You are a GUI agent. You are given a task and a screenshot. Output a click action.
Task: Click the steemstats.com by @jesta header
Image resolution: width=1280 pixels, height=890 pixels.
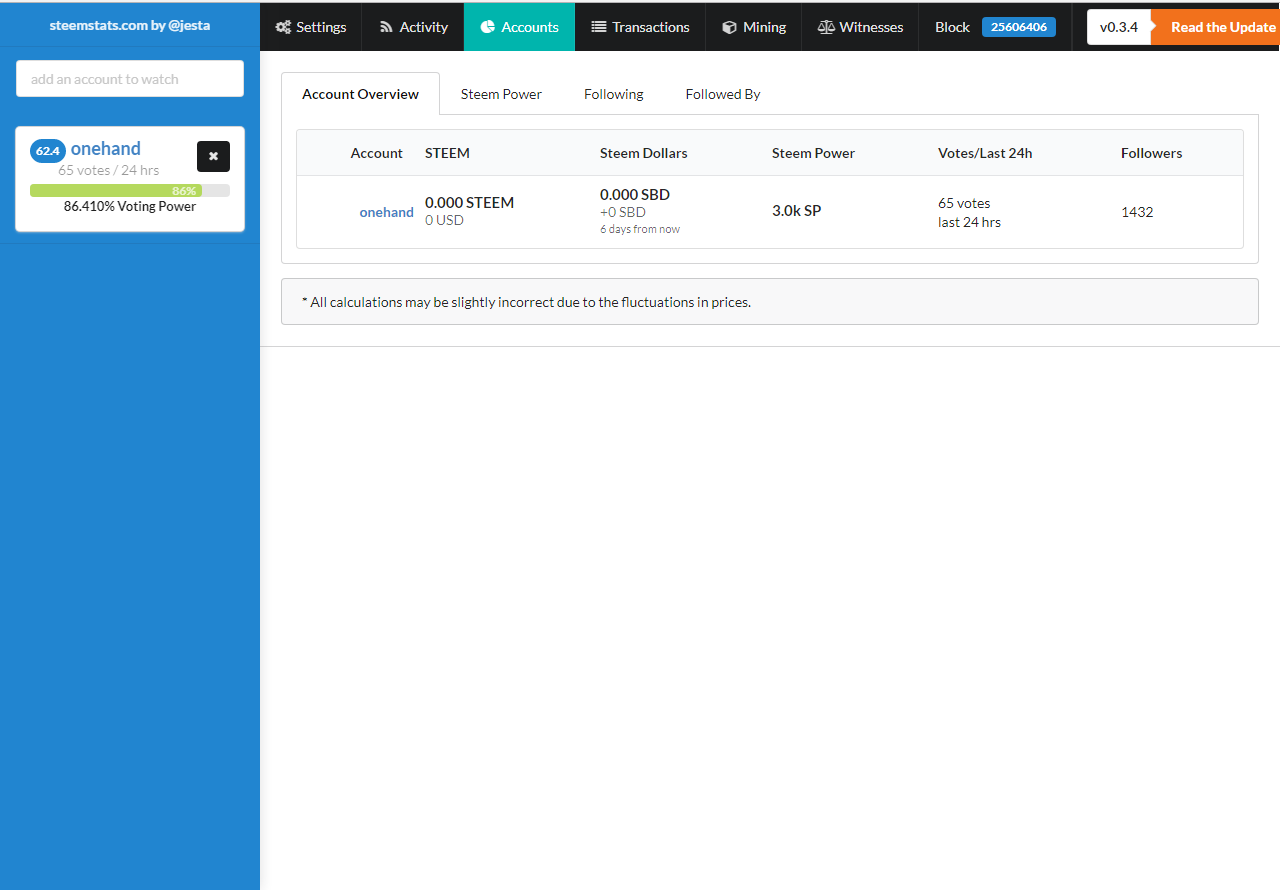[130, 25]
